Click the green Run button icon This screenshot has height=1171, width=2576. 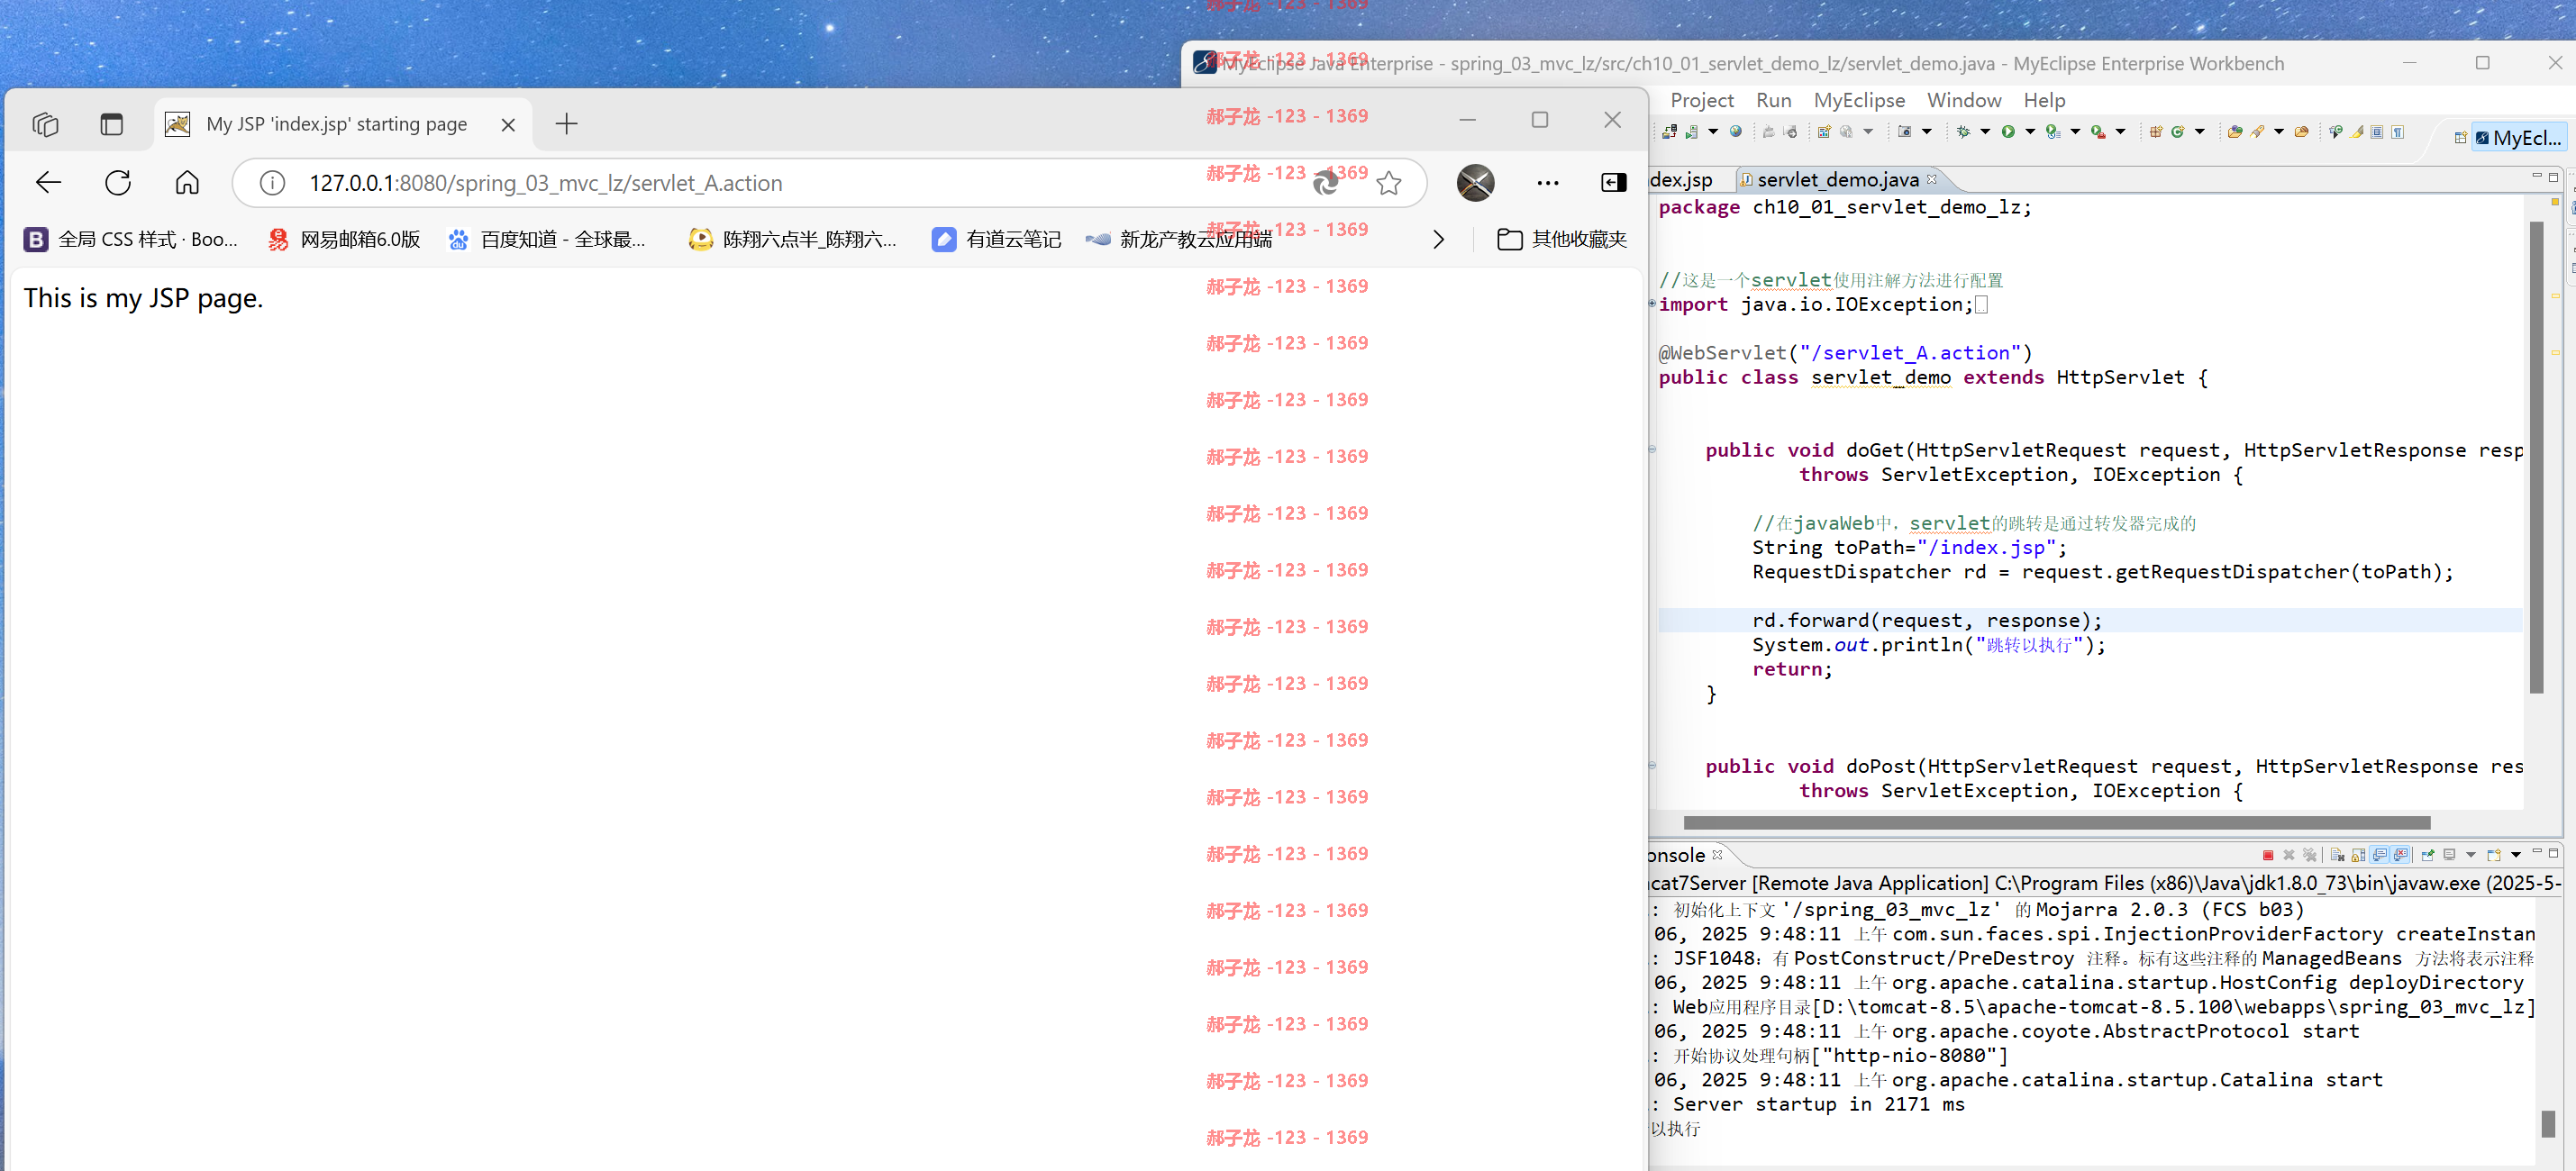coord(2008,132)
